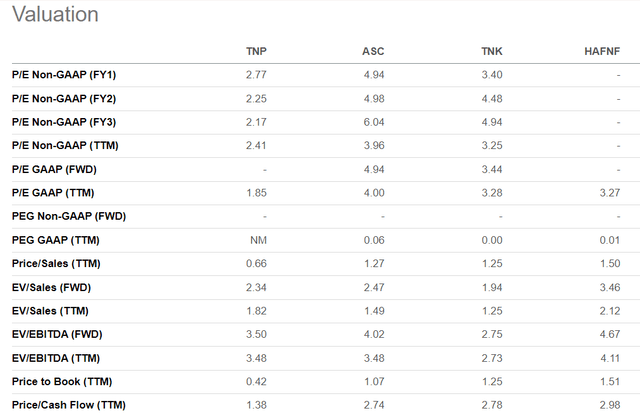Select the Price/Cash Flow (TTM) row label
640x418 pixels.
pyautogui.click(x=69, y=405)
